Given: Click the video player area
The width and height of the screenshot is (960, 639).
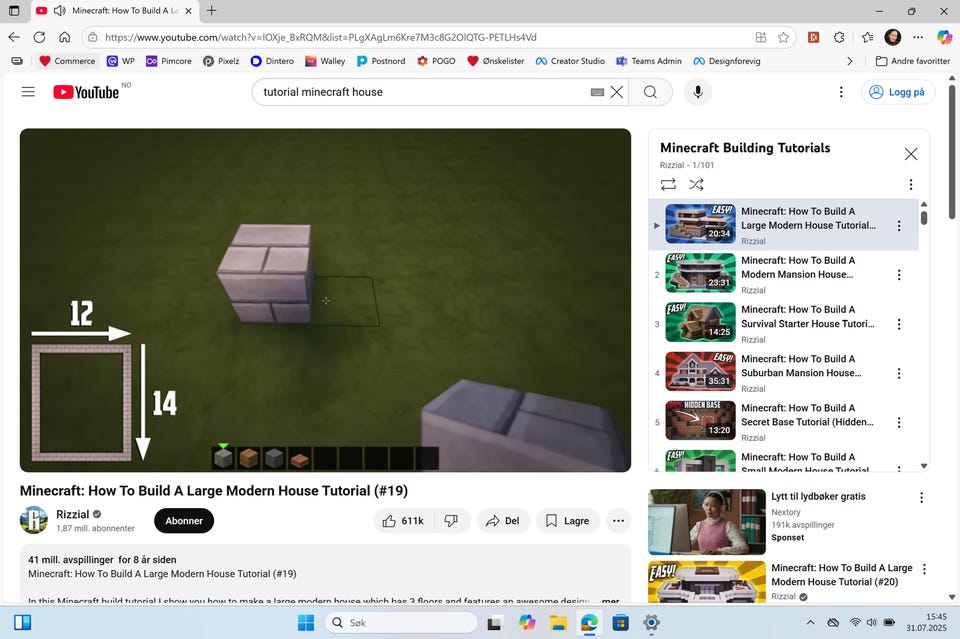Looking at the screenshot, I should tap(325, 300).
